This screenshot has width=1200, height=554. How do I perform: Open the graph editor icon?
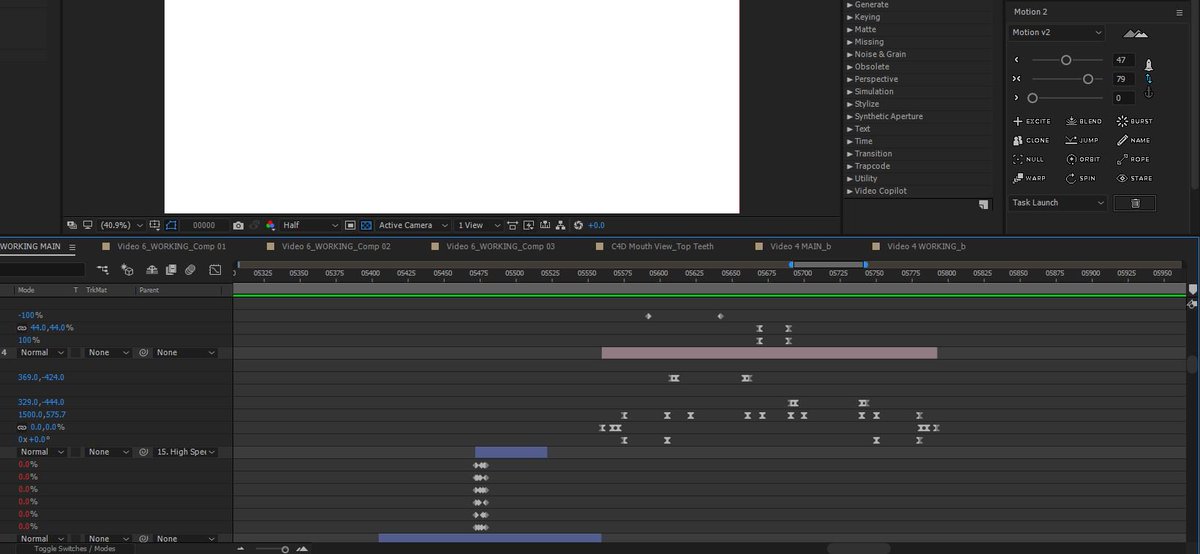tap(216, 269)
